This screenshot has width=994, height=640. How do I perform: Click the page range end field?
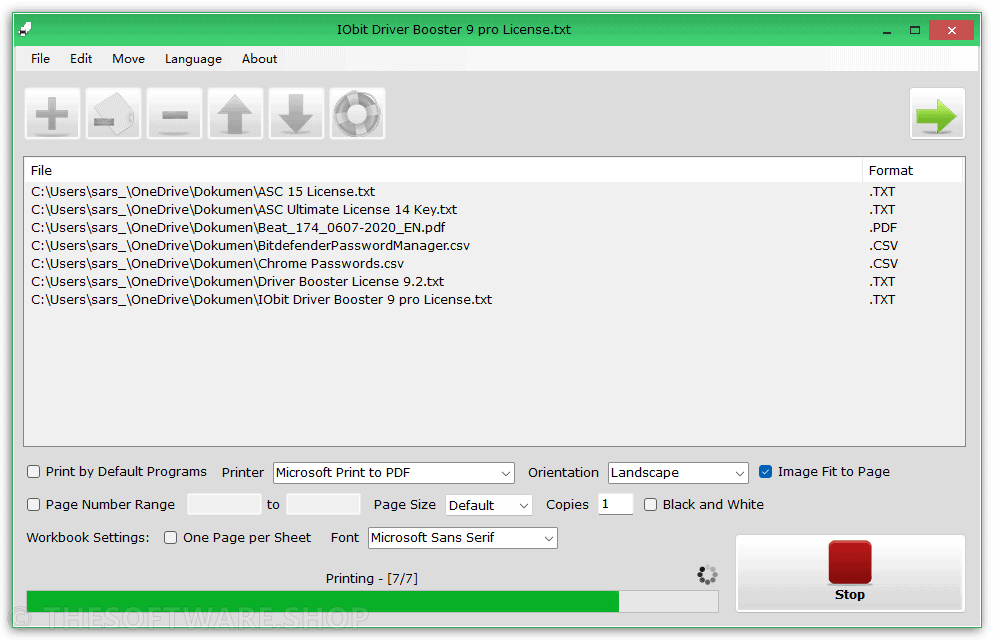(323, 504)
